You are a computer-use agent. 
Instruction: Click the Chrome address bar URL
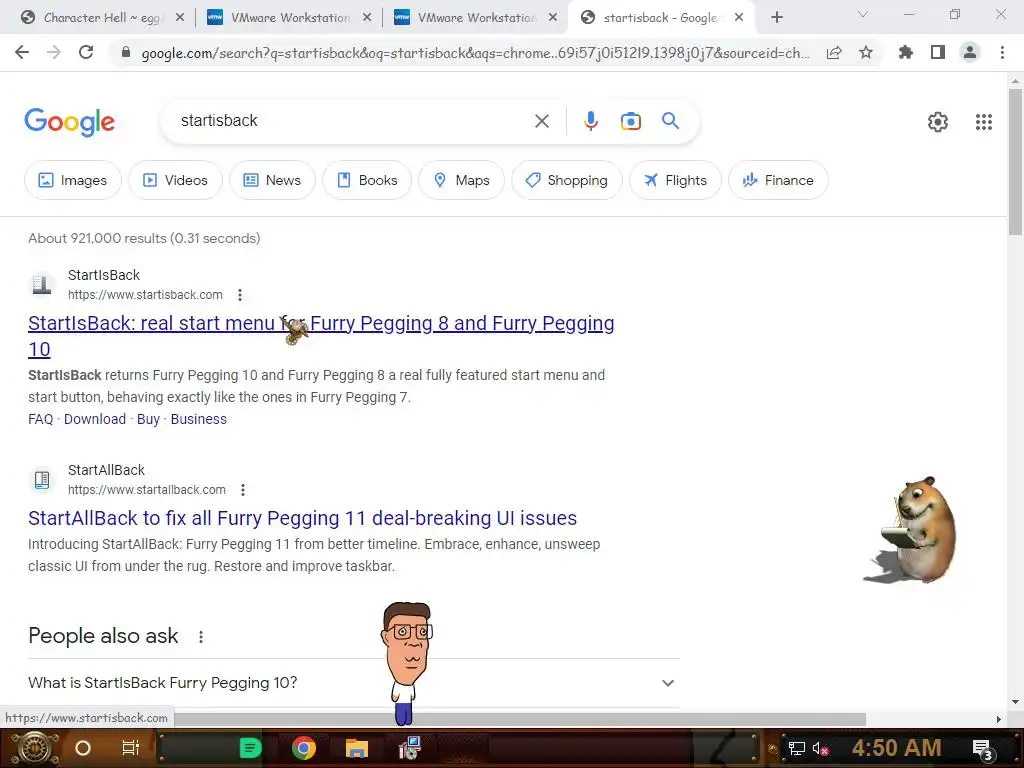click(x=475, y=53)
